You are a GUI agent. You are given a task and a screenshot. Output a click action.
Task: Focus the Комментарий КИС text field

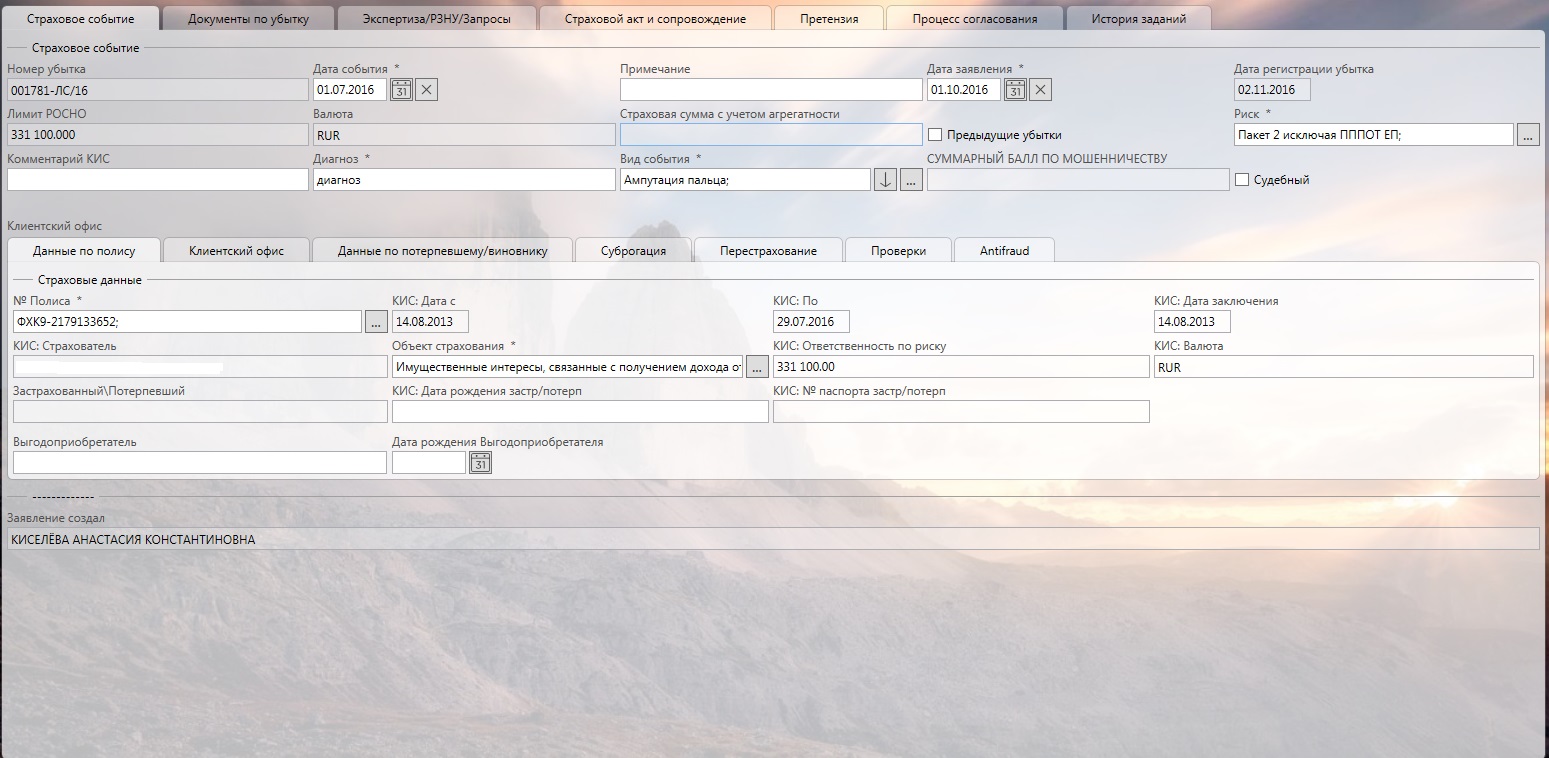pyautogui.click(x=158, y=180)
